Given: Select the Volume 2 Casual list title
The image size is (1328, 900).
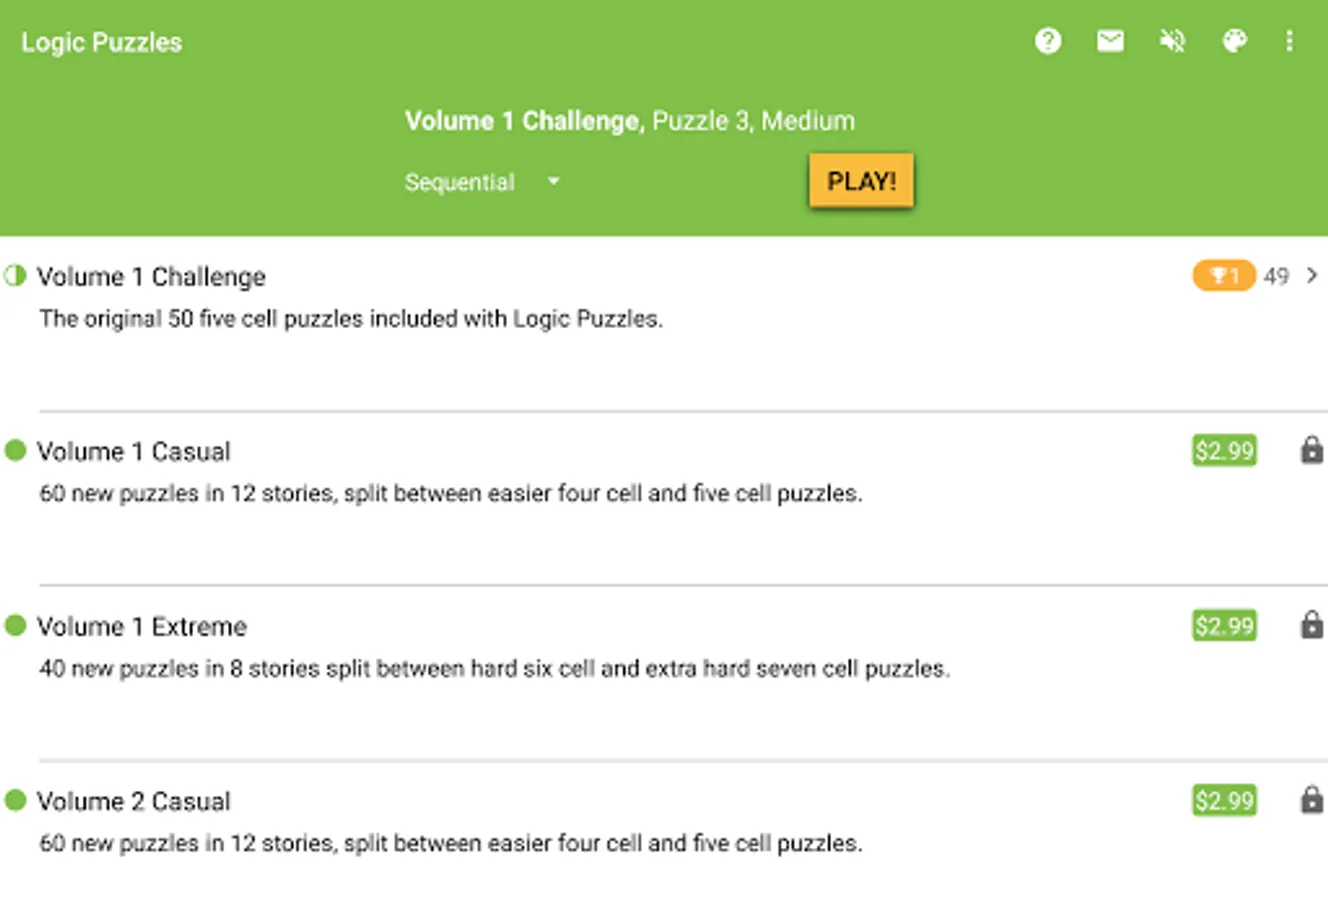Looking at the screenshot, I should pyautogui.click(x=134, y=801).
